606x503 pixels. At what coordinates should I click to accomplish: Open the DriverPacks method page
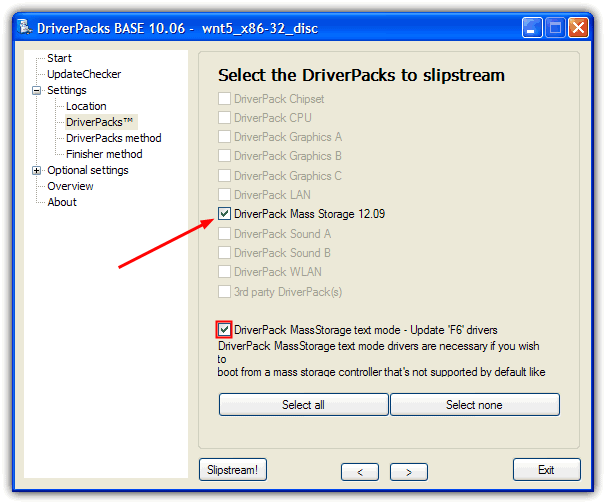point(113,138)
